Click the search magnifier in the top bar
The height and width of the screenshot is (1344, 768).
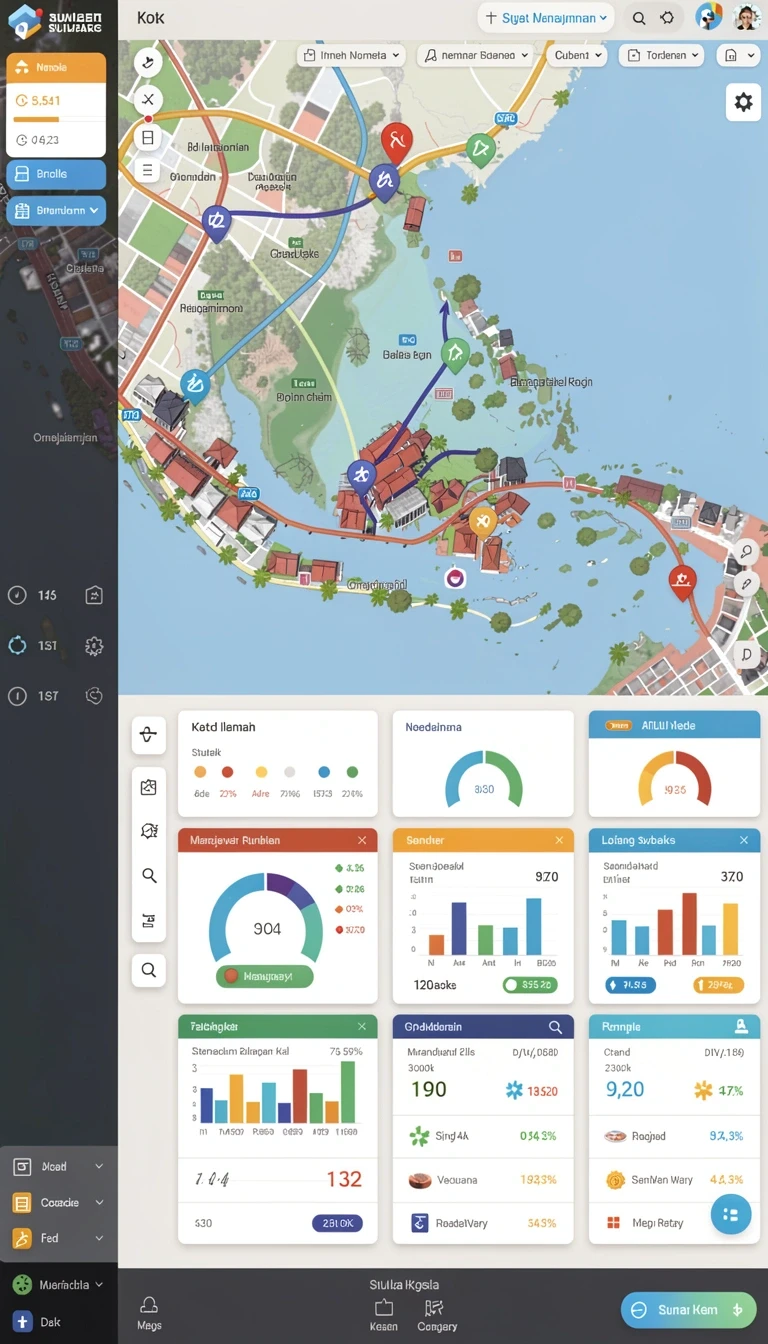click(x=638, y=18)
